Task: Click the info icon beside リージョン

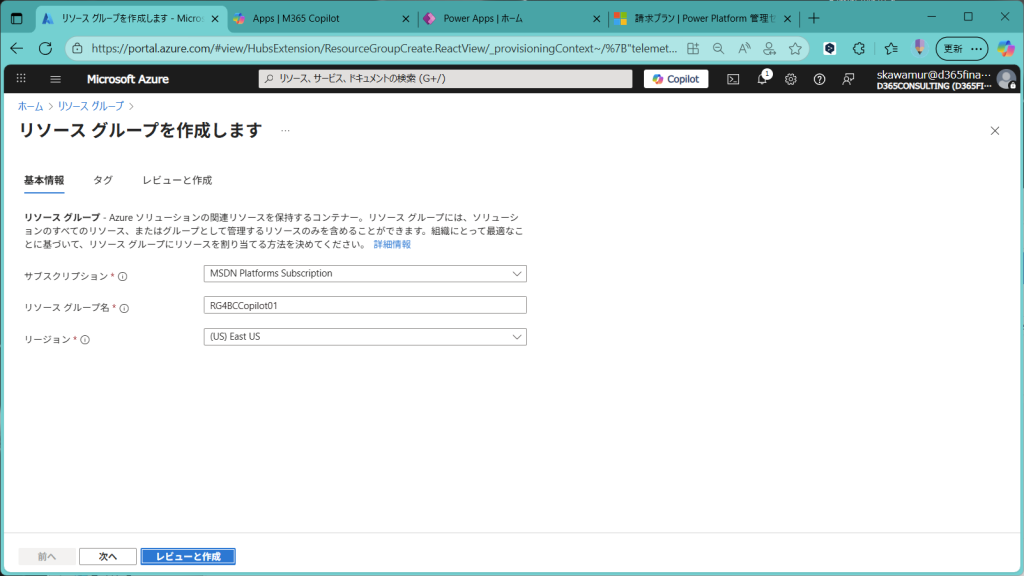Action: point(85,340)
